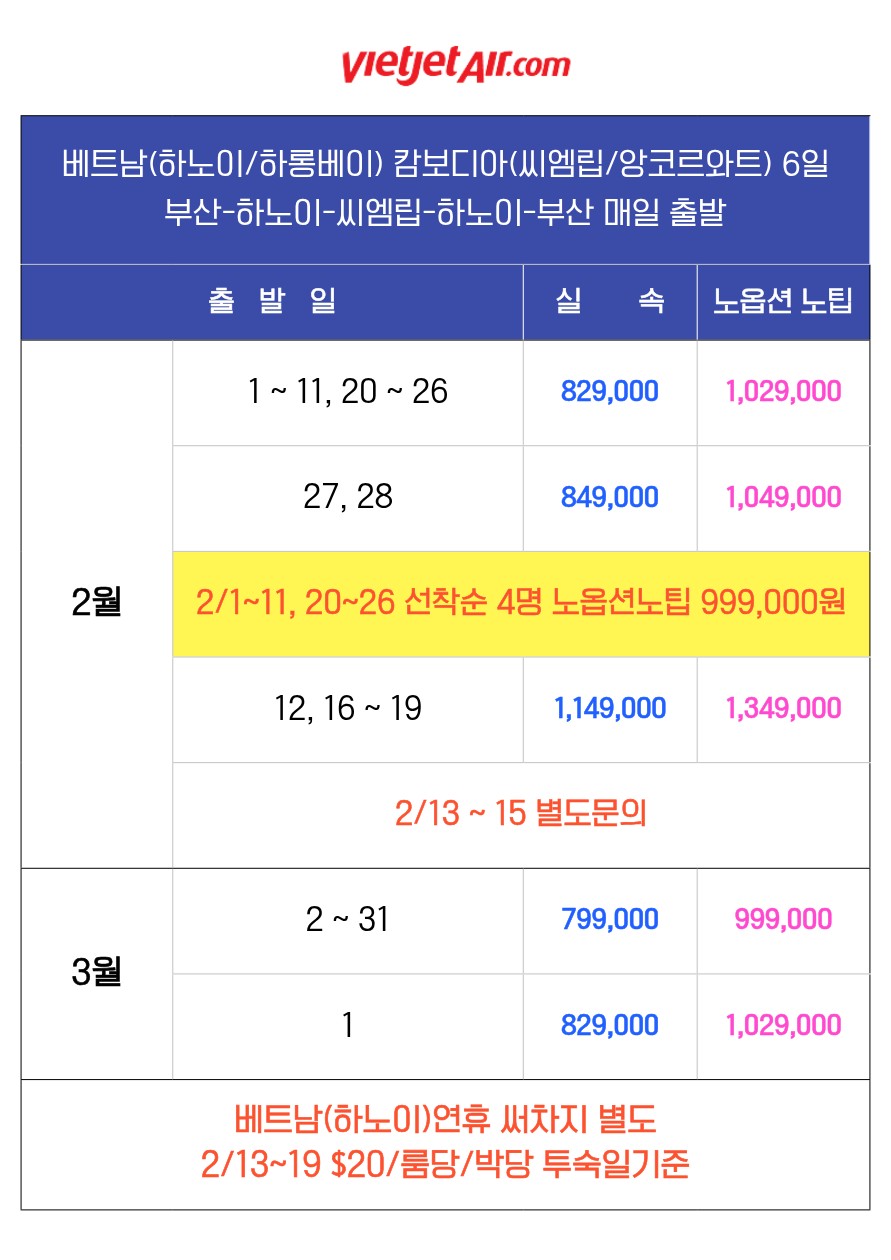
Task: Click the 1,049,000 노옵션 노팁 price
Action: click(783, 497)
